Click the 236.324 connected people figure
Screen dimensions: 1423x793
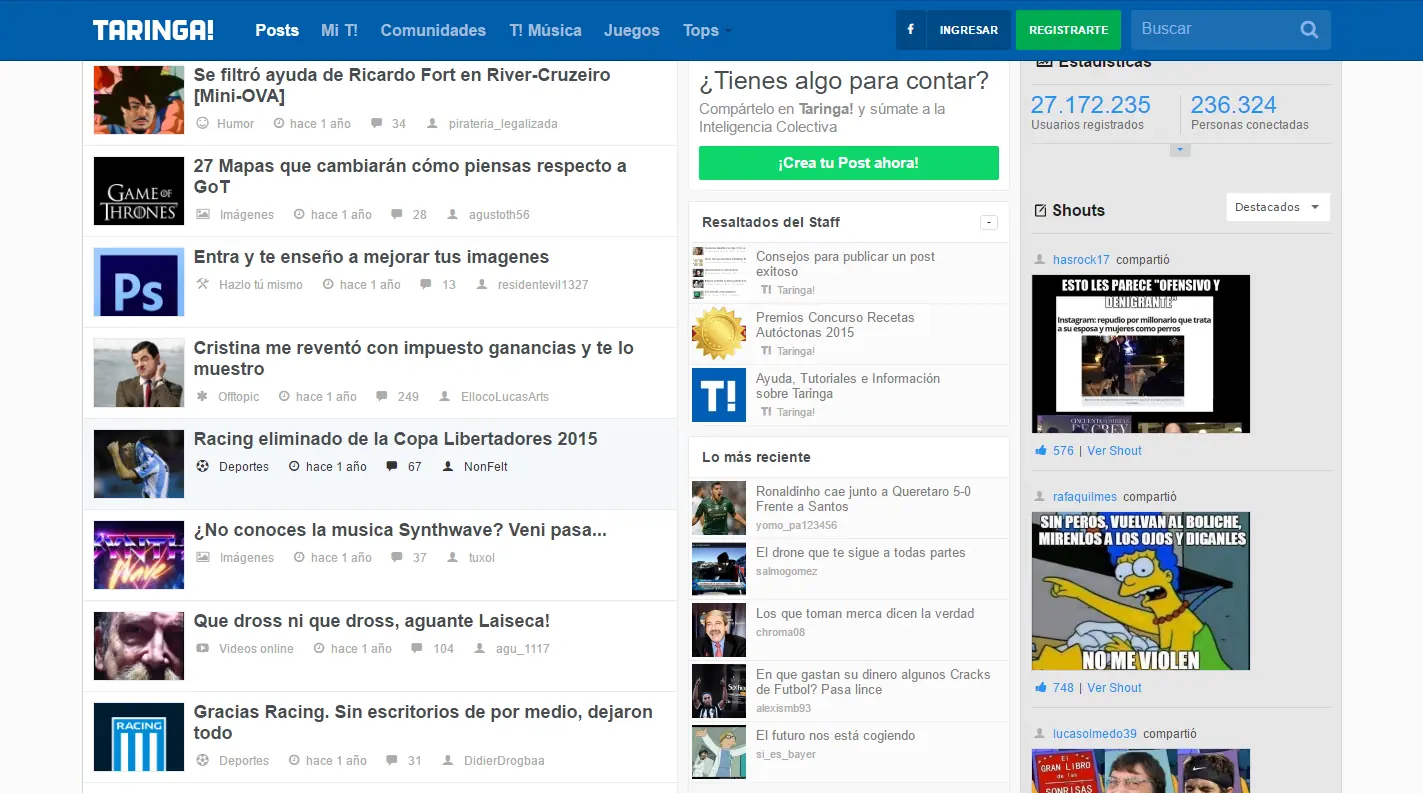click(x=1234, y=105)
